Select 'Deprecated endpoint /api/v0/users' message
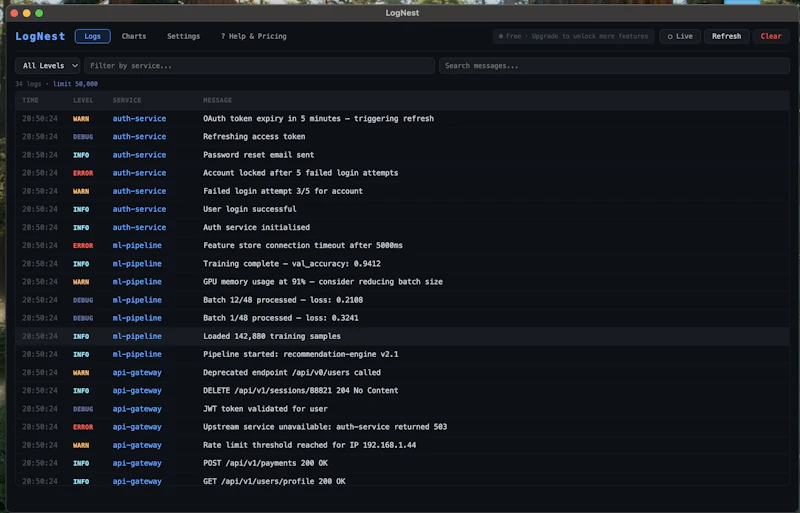Screen dimensions: 800x513 (292, 372)
